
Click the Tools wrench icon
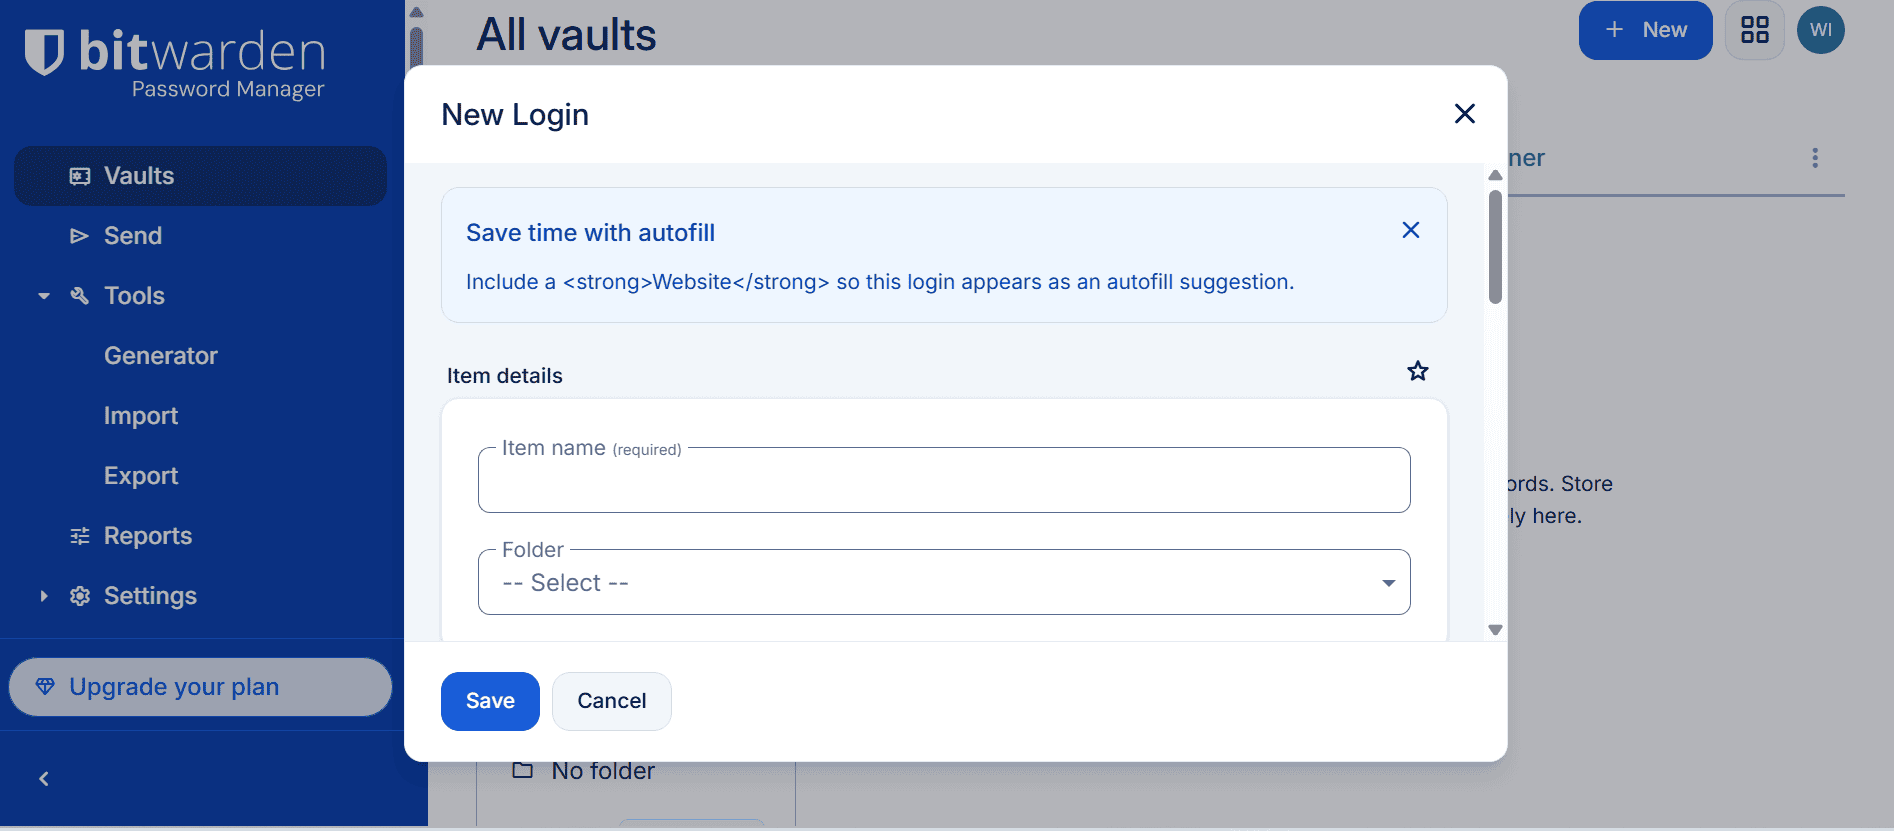tap(80, 296)
